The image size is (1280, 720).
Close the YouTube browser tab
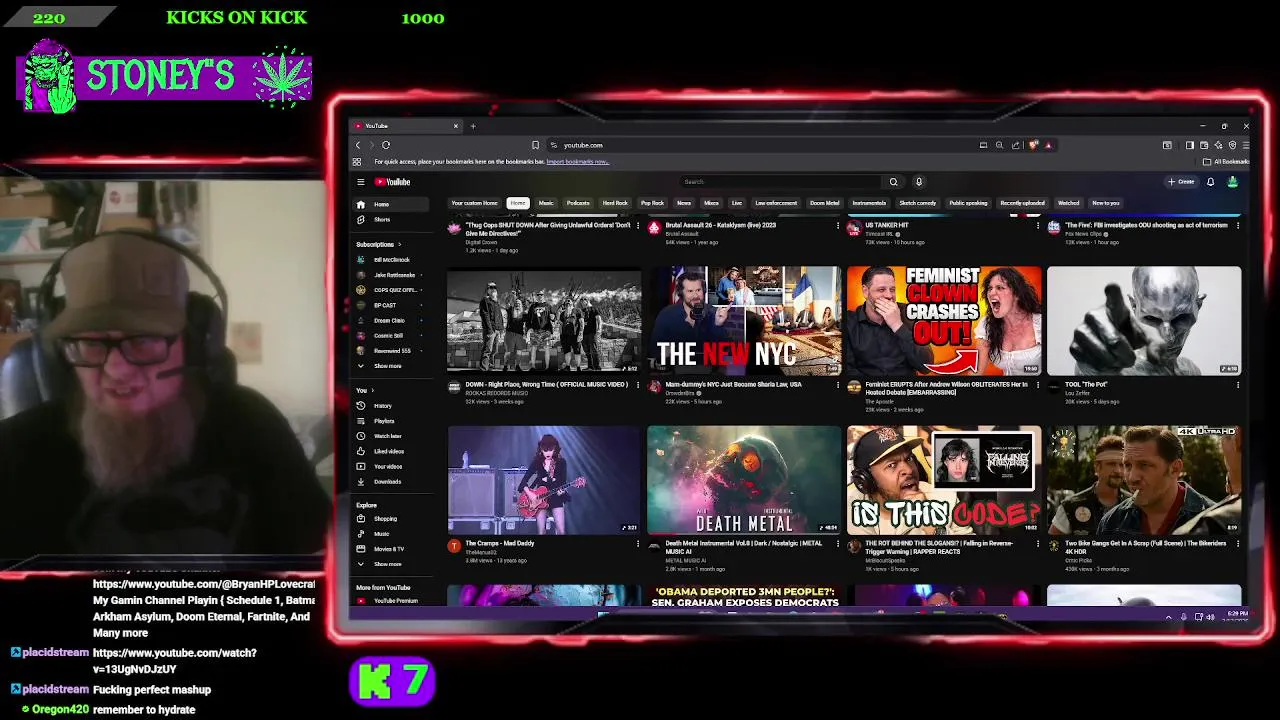coord(456,126)
